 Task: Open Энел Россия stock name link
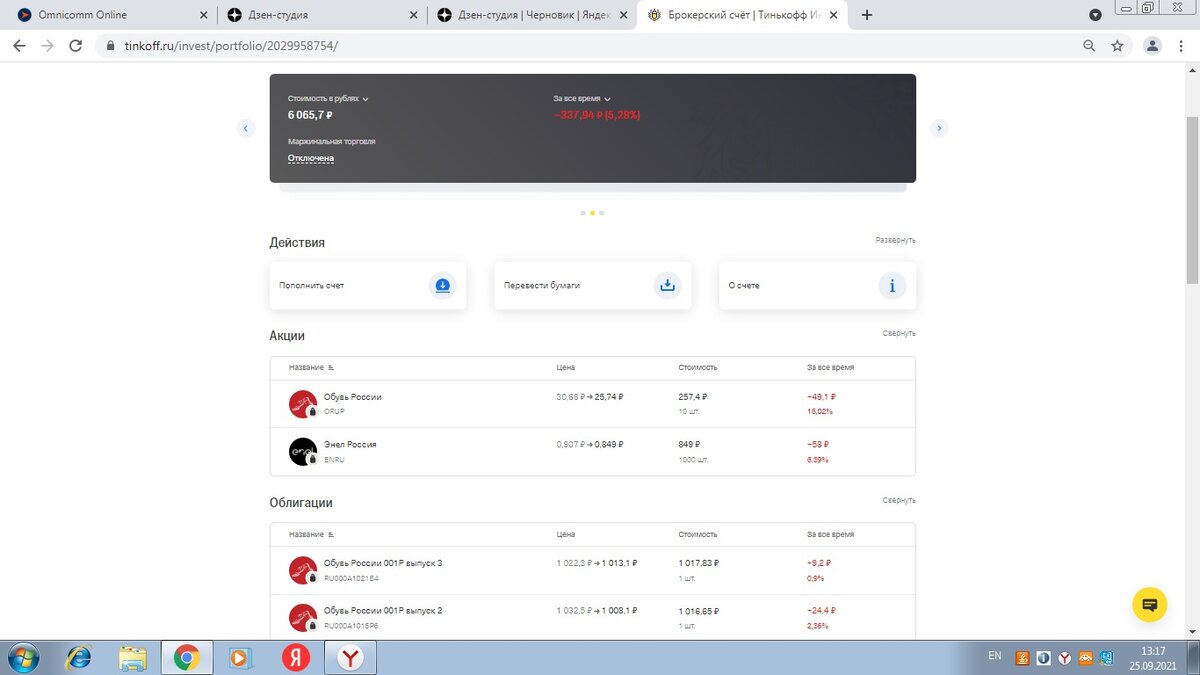pos(350,444)
